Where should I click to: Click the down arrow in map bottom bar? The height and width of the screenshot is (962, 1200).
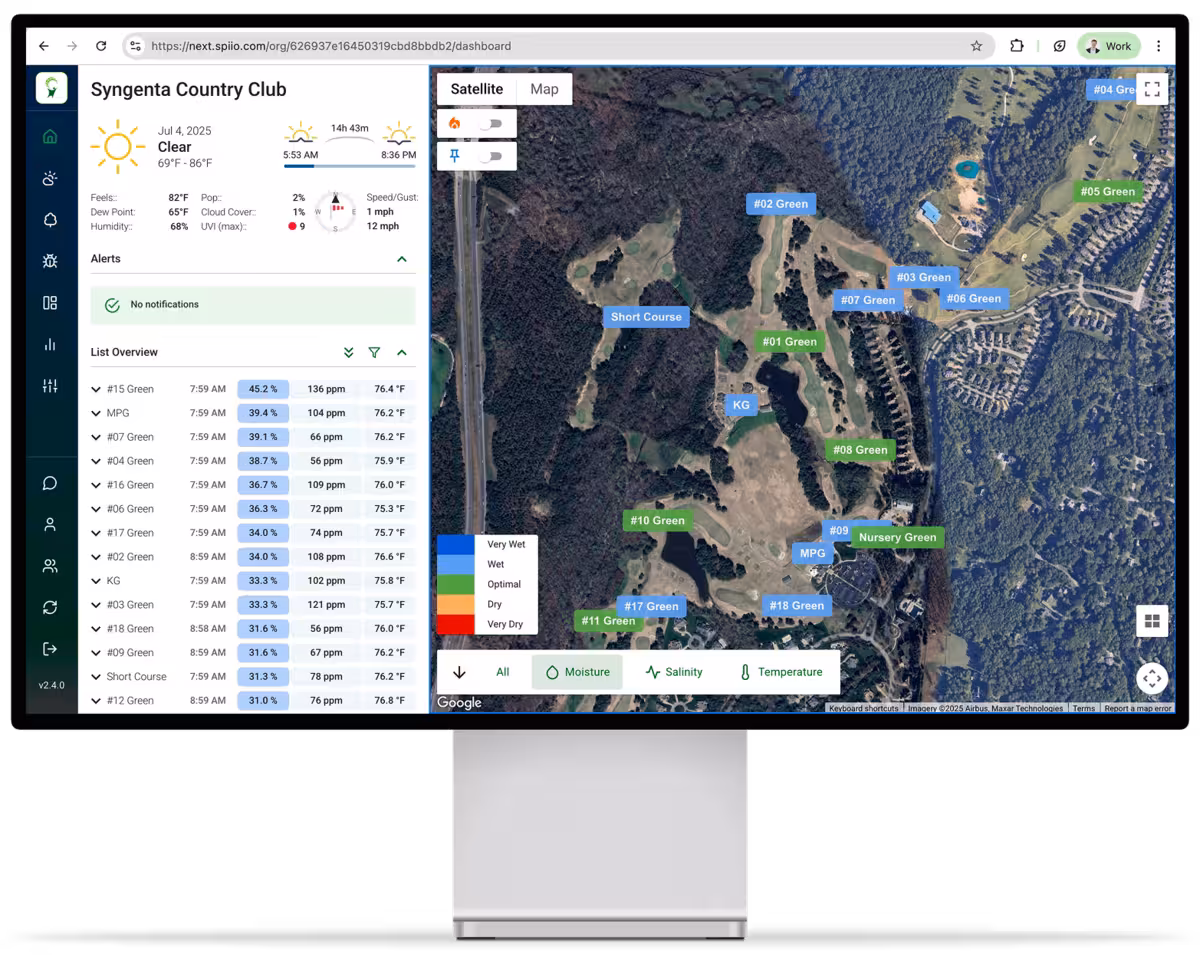pyautogui.click(x=459, y=672)
